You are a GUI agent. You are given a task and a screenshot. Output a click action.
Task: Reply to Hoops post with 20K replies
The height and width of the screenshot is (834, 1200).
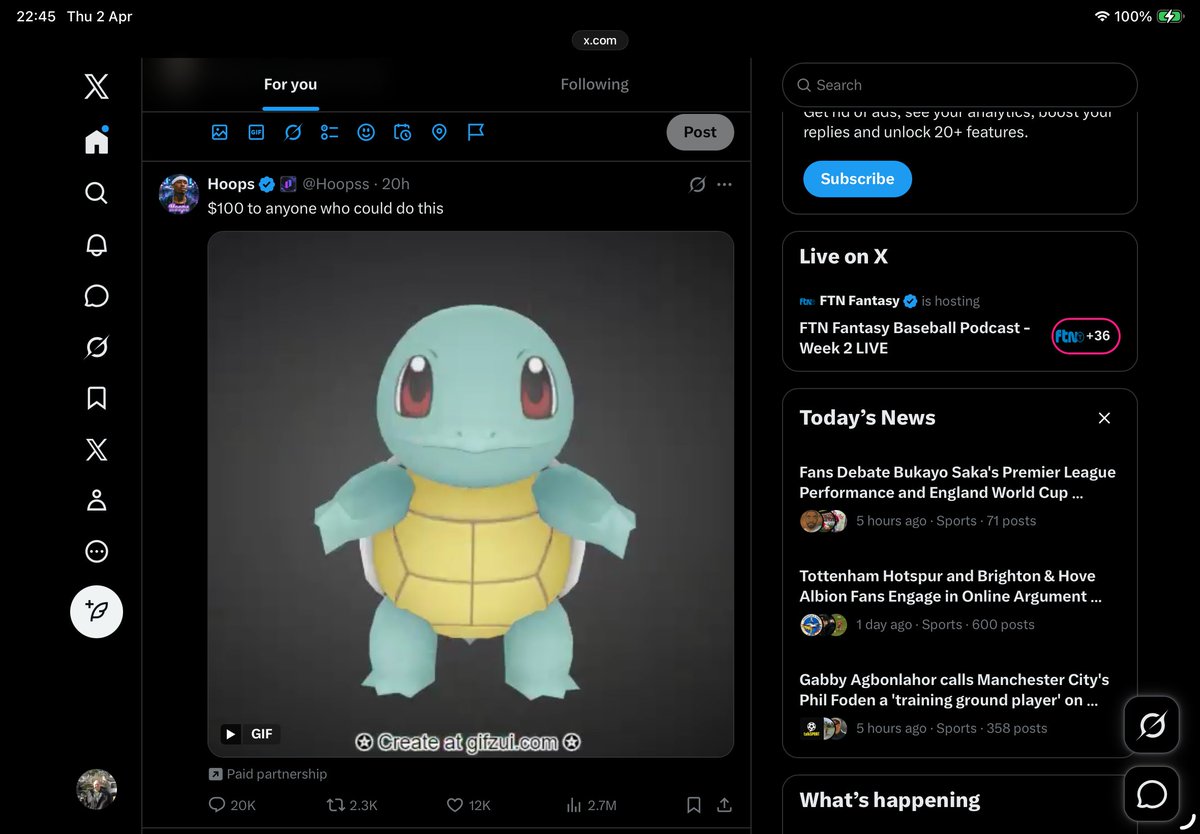pos(232,805)
